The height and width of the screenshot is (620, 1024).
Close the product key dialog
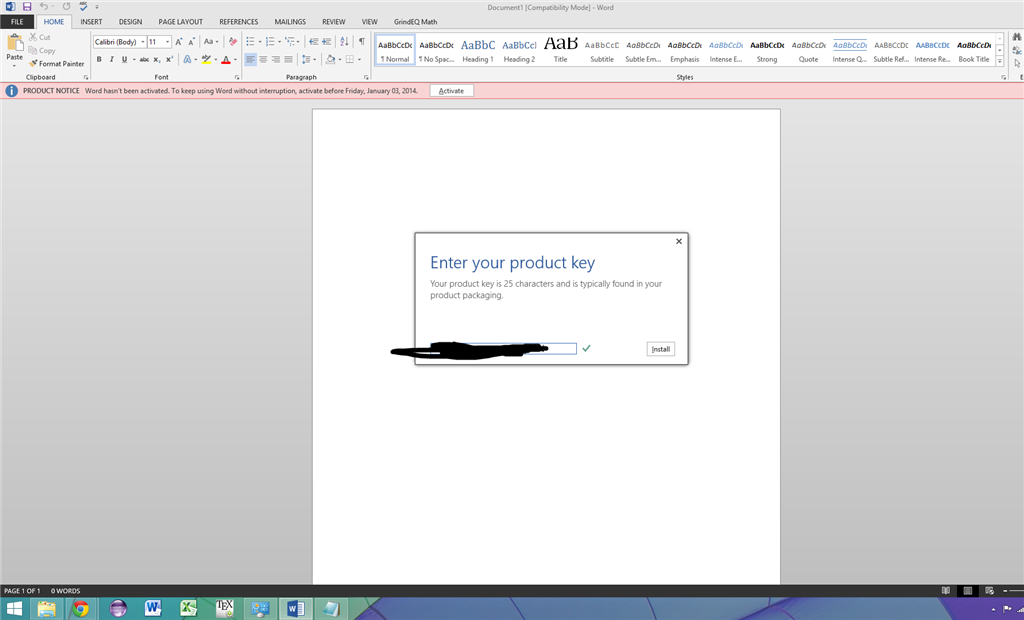click(679, 242)
